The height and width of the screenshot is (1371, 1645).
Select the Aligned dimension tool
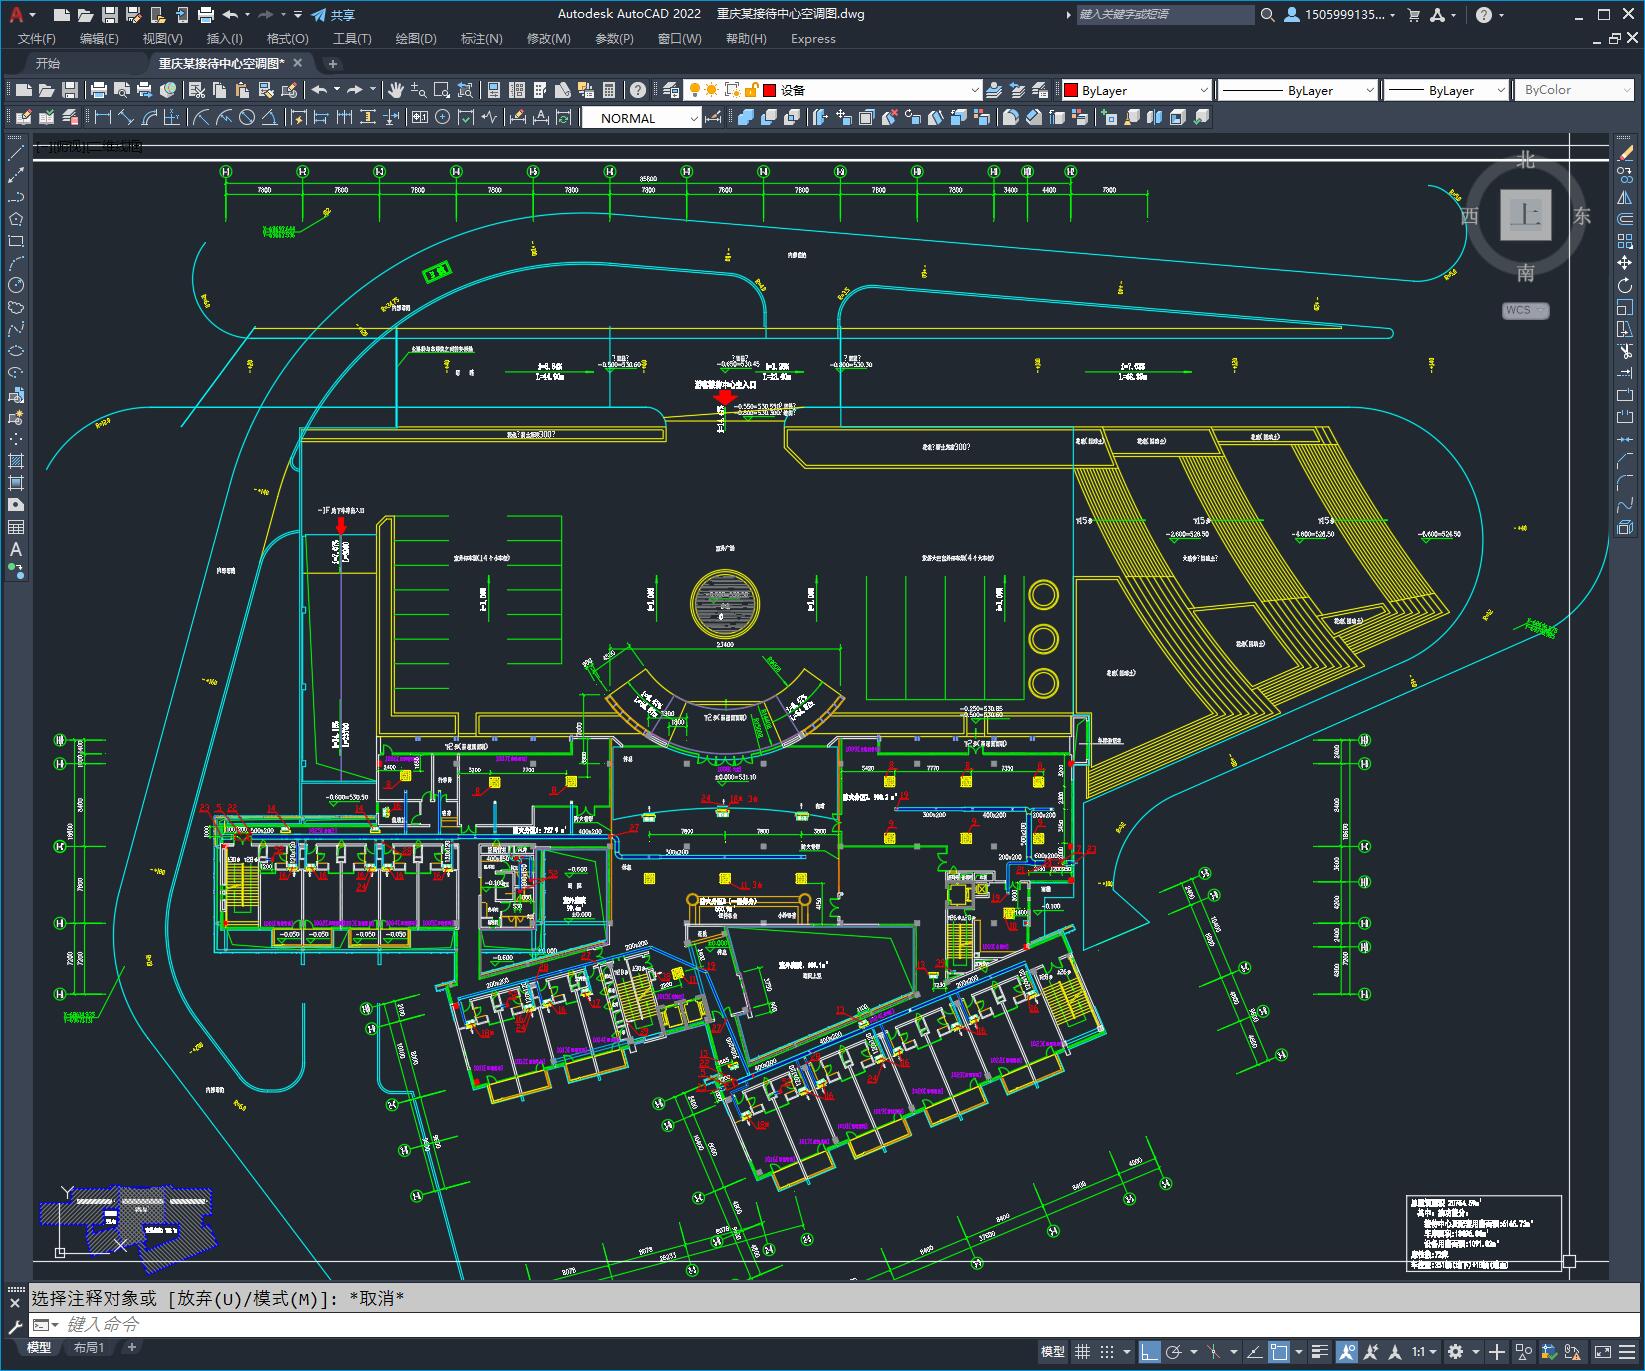pyautogui.click(x=125, y=118)
